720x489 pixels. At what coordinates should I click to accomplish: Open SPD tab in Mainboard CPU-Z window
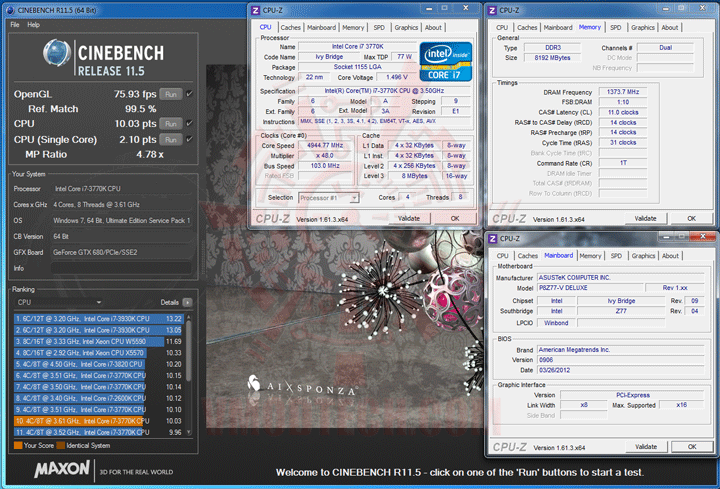[x=616, y=256]
